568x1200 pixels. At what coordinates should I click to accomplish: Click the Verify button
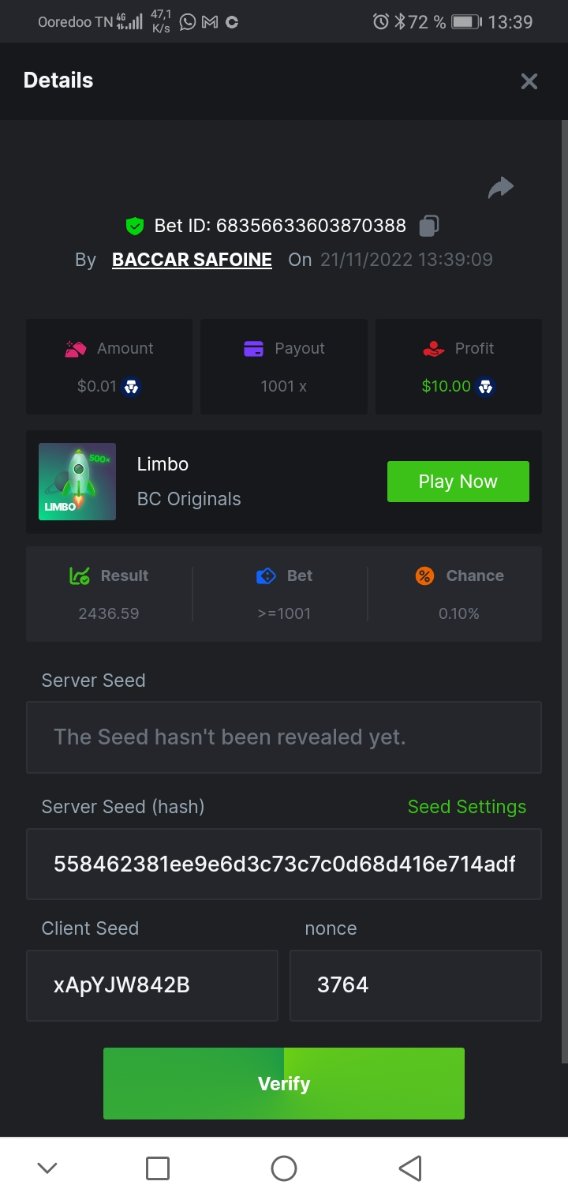point(284,1084)
